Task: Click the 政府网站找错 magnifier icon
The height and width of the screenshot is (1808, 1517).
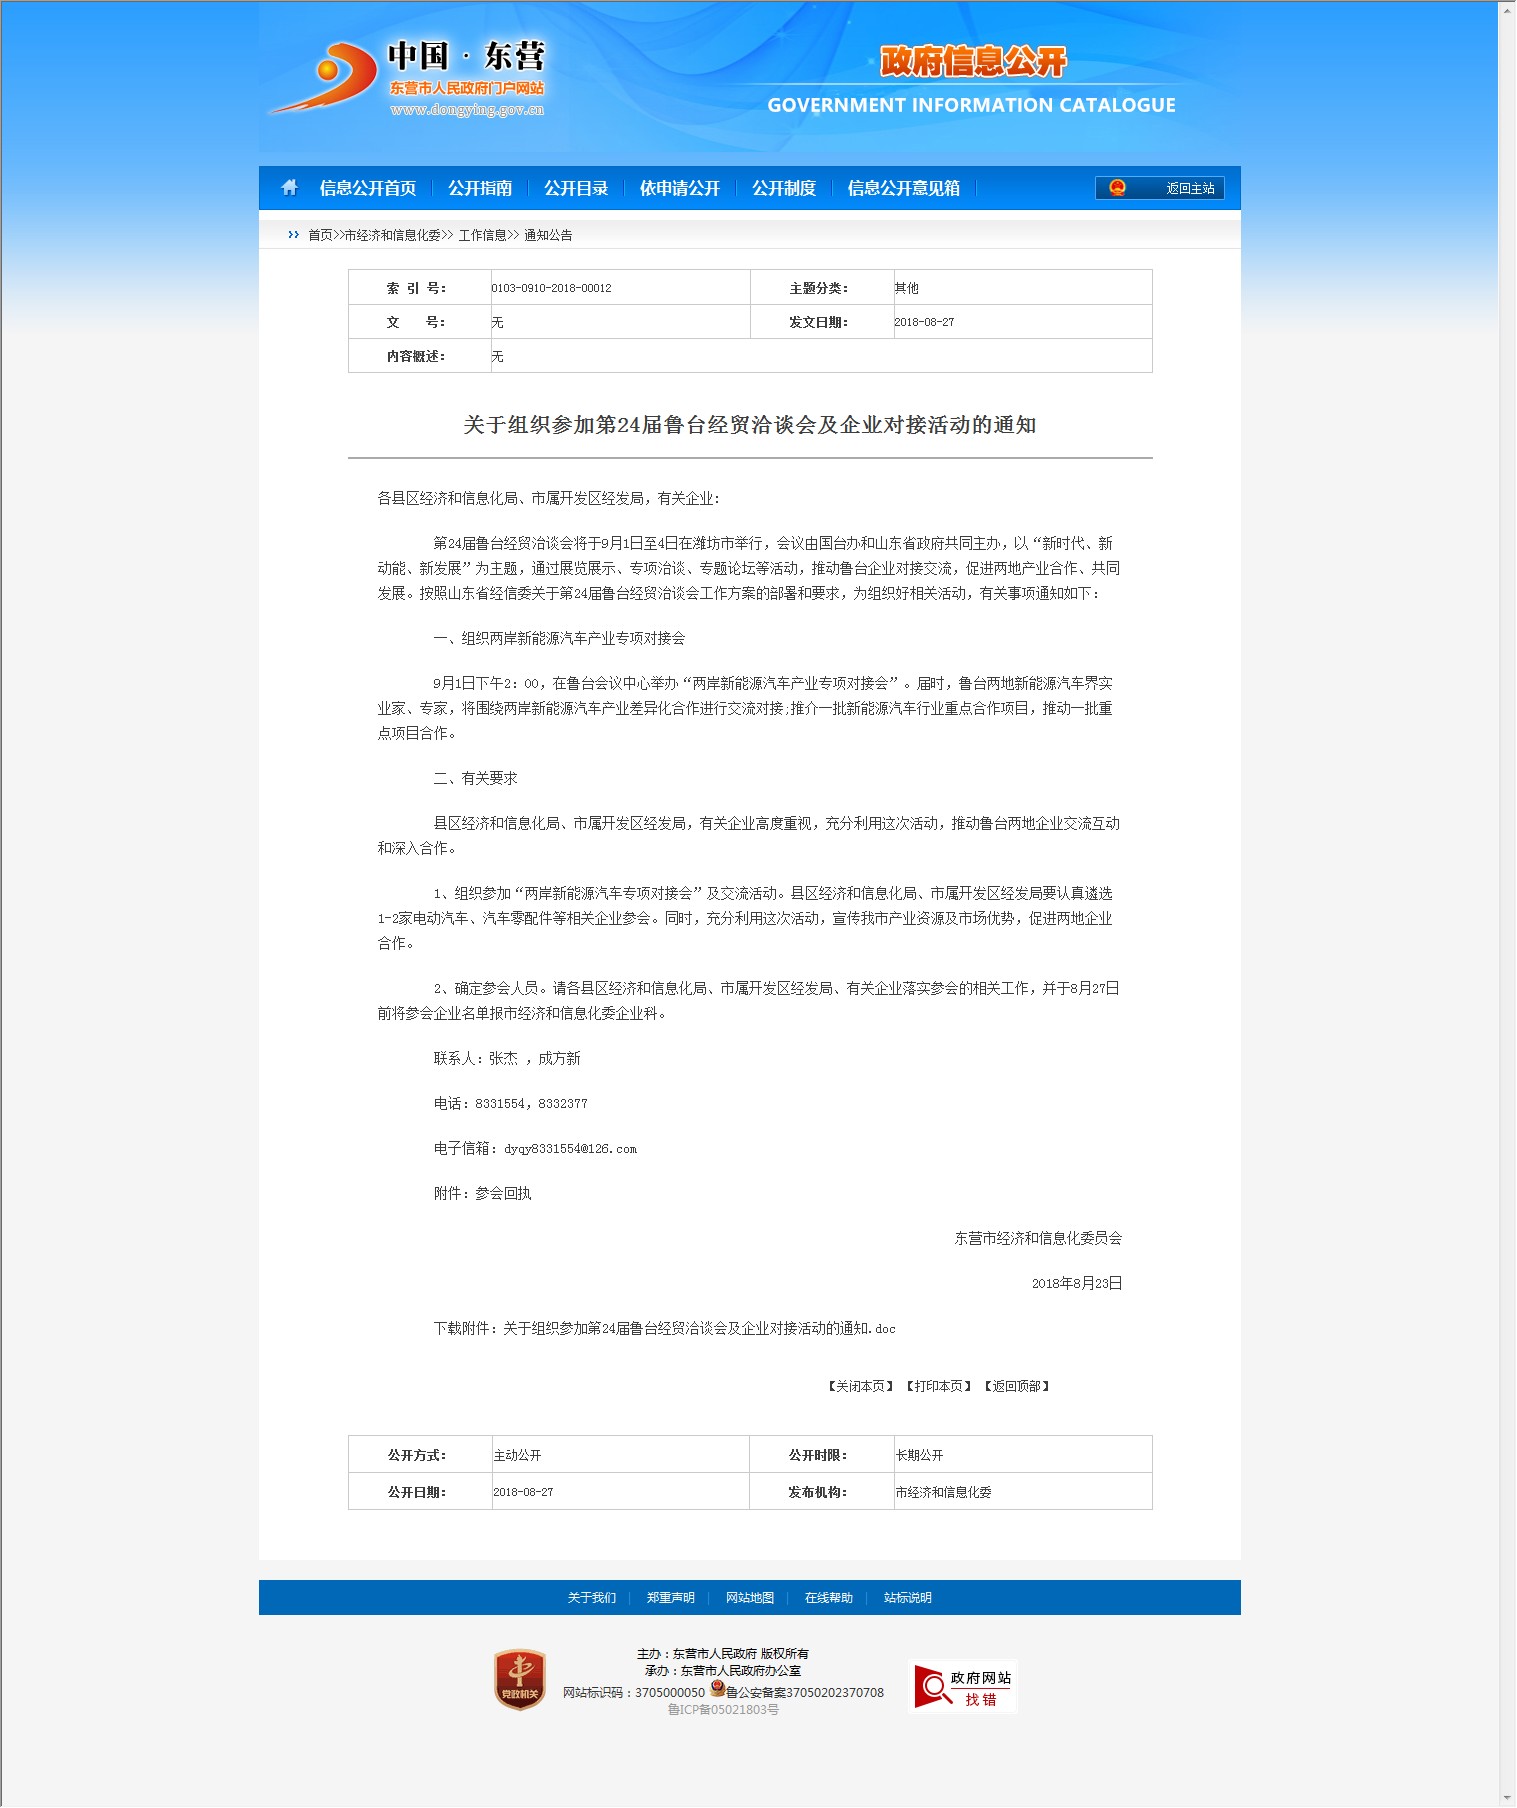Action: point(934,1688)
